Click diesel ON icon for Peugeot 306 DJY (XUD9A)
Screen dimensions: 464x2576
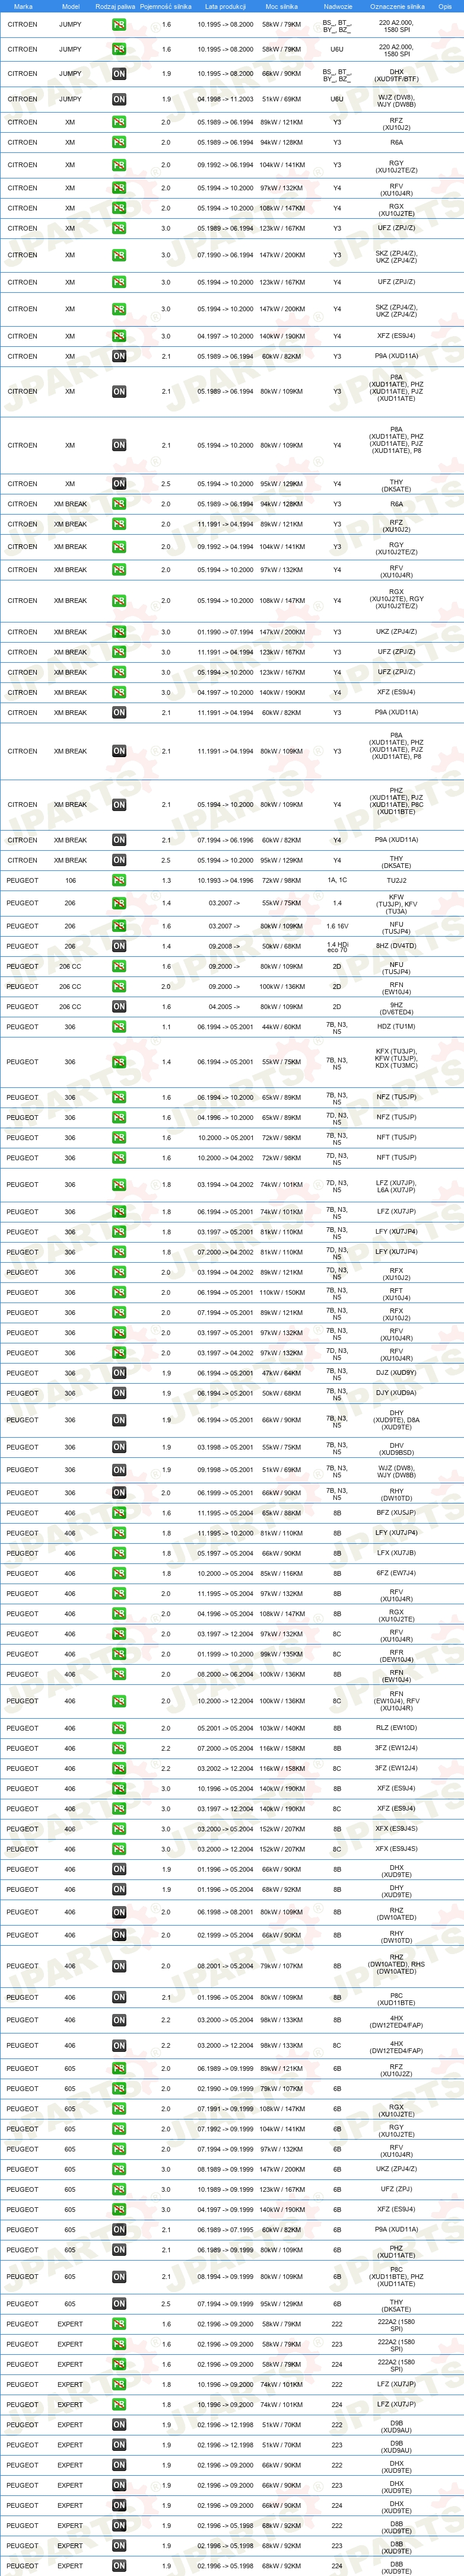point(119,1393)
